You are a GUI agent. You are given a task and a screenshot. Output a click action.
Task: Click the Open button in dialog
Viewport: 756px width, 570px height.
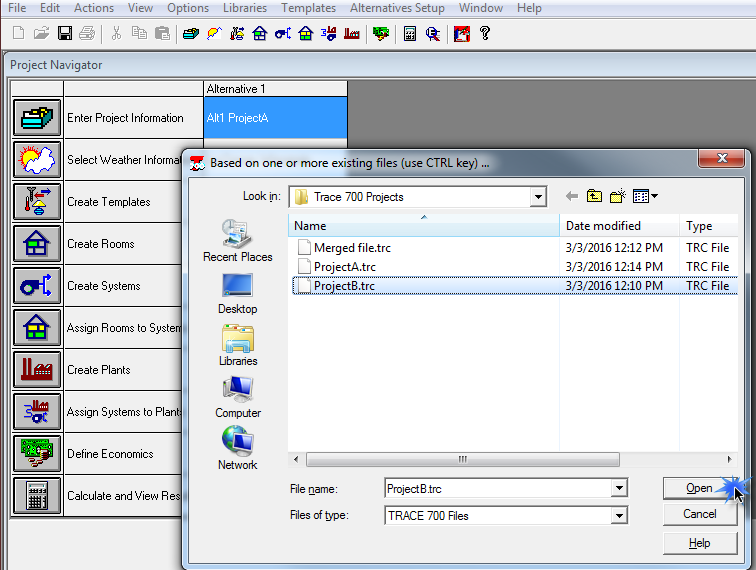(x=700, y=489)
